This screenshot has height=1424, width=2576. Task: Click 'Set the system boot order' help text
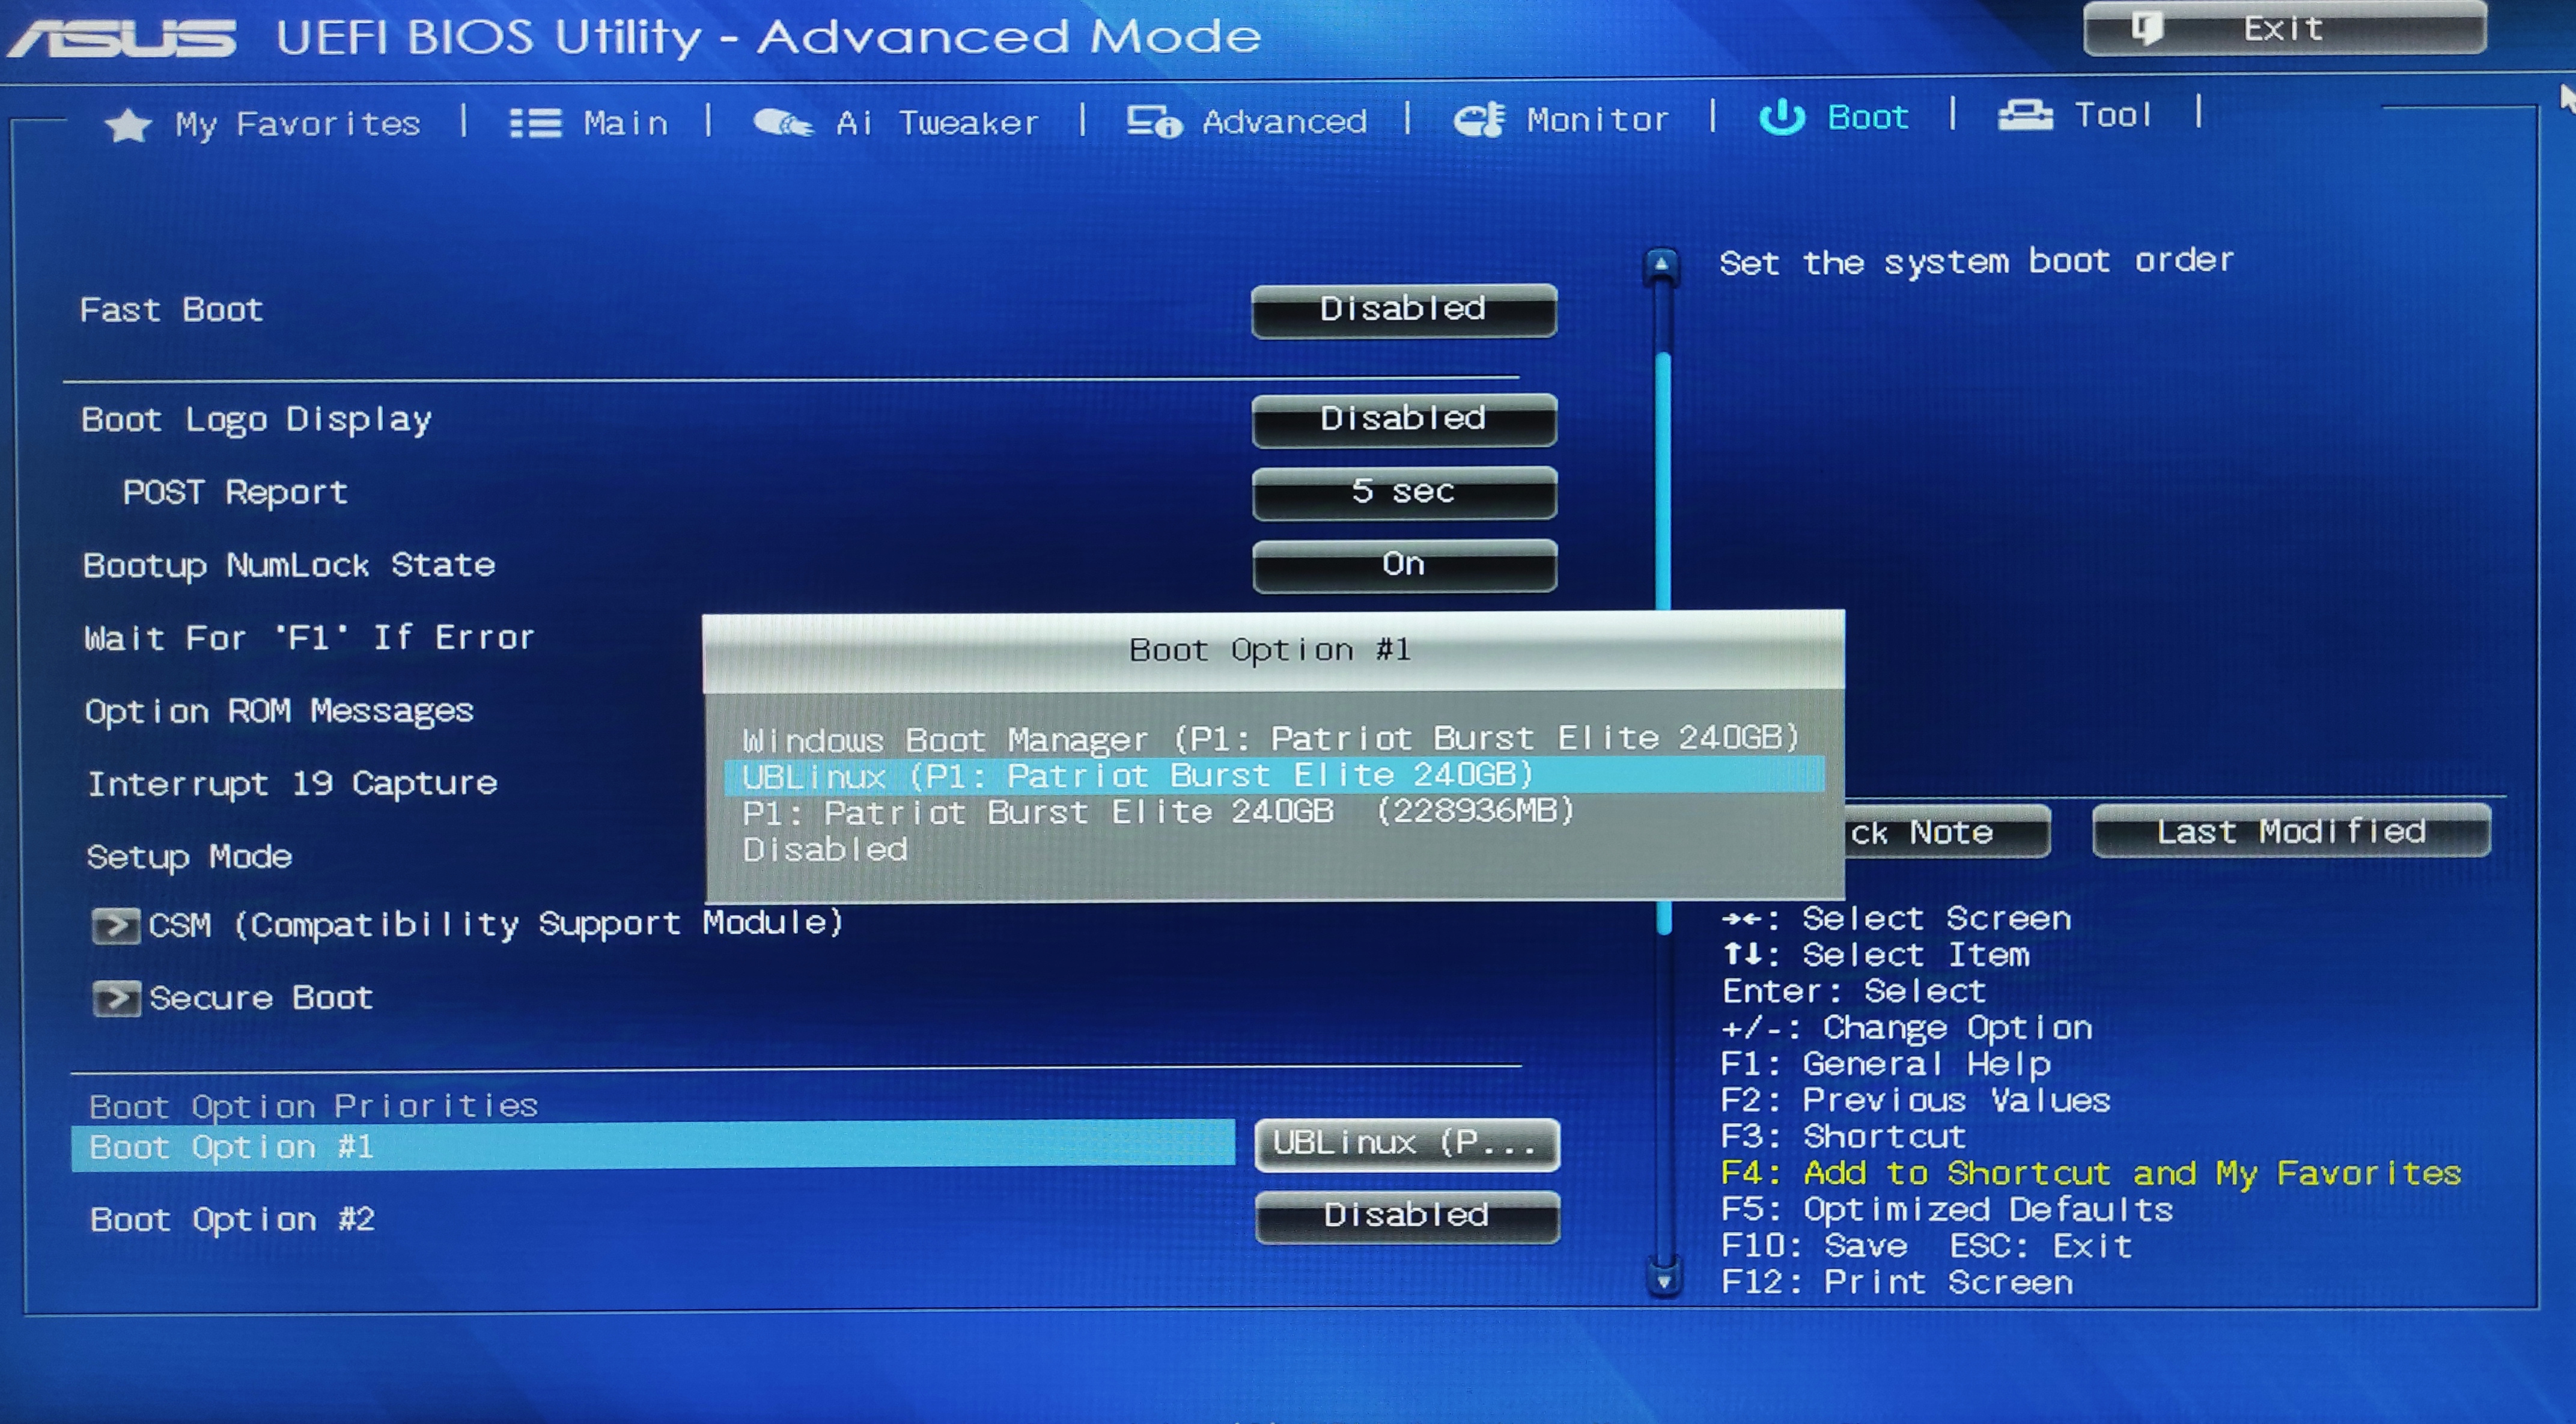[1976, 262]
